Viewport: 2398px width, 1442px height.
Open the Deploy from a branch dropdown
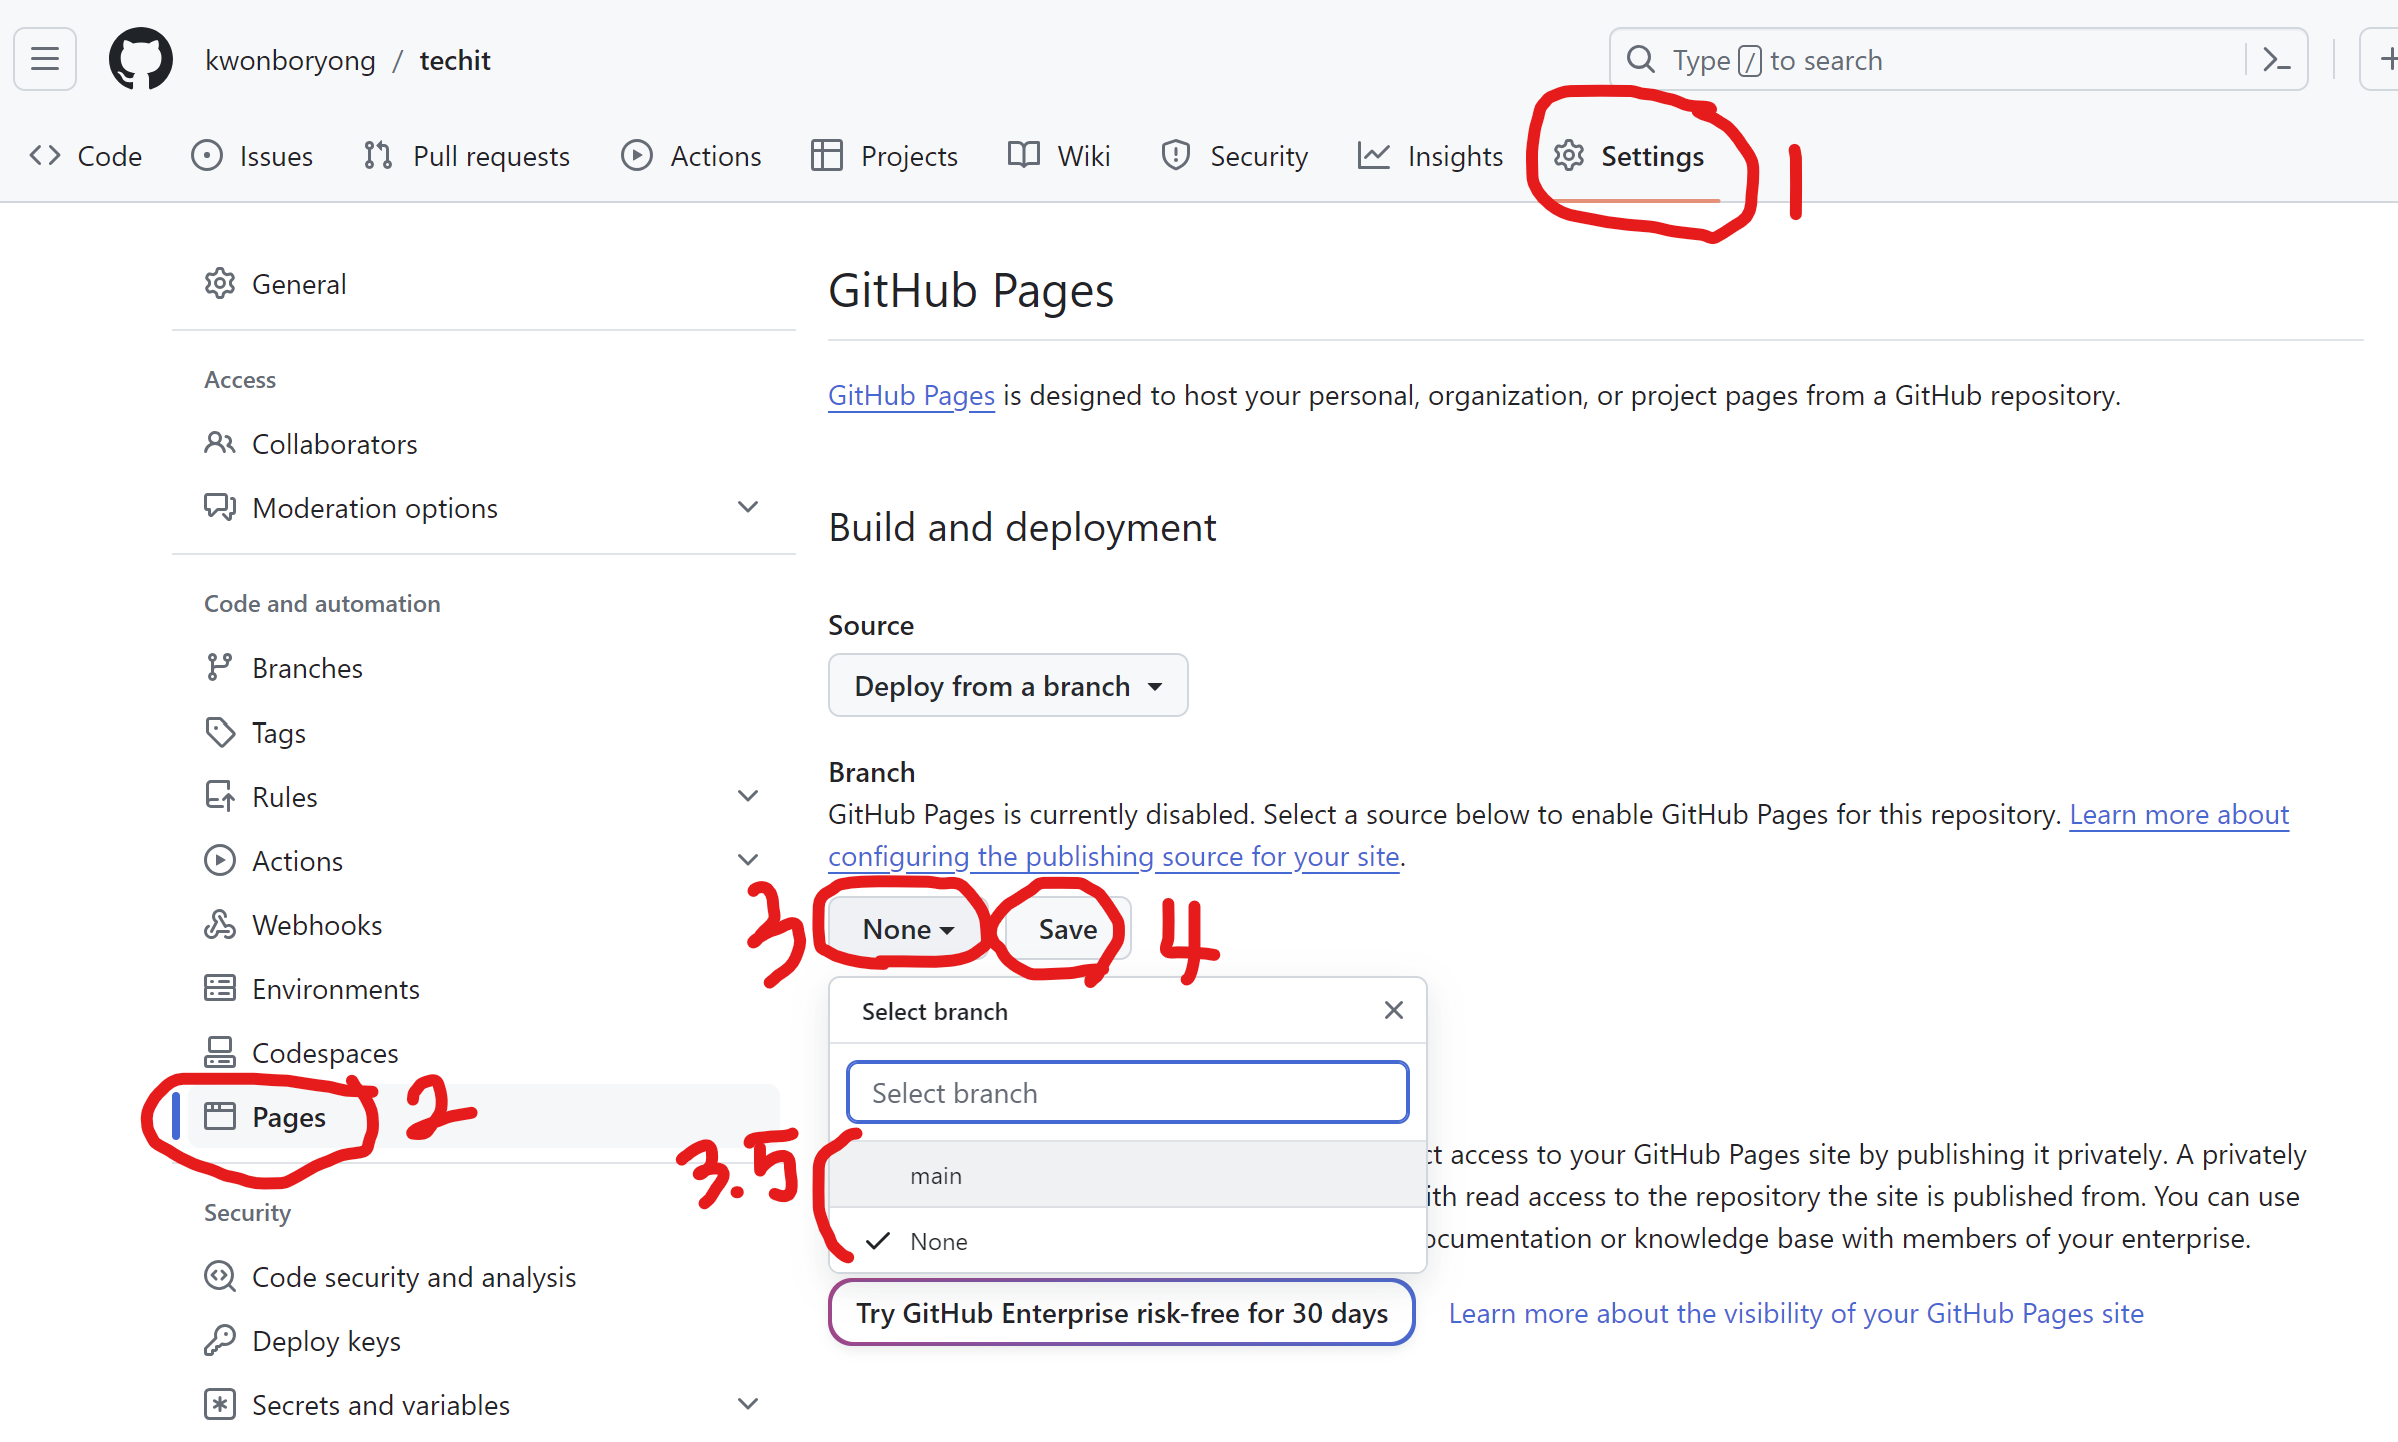[x=1008, y=686]
